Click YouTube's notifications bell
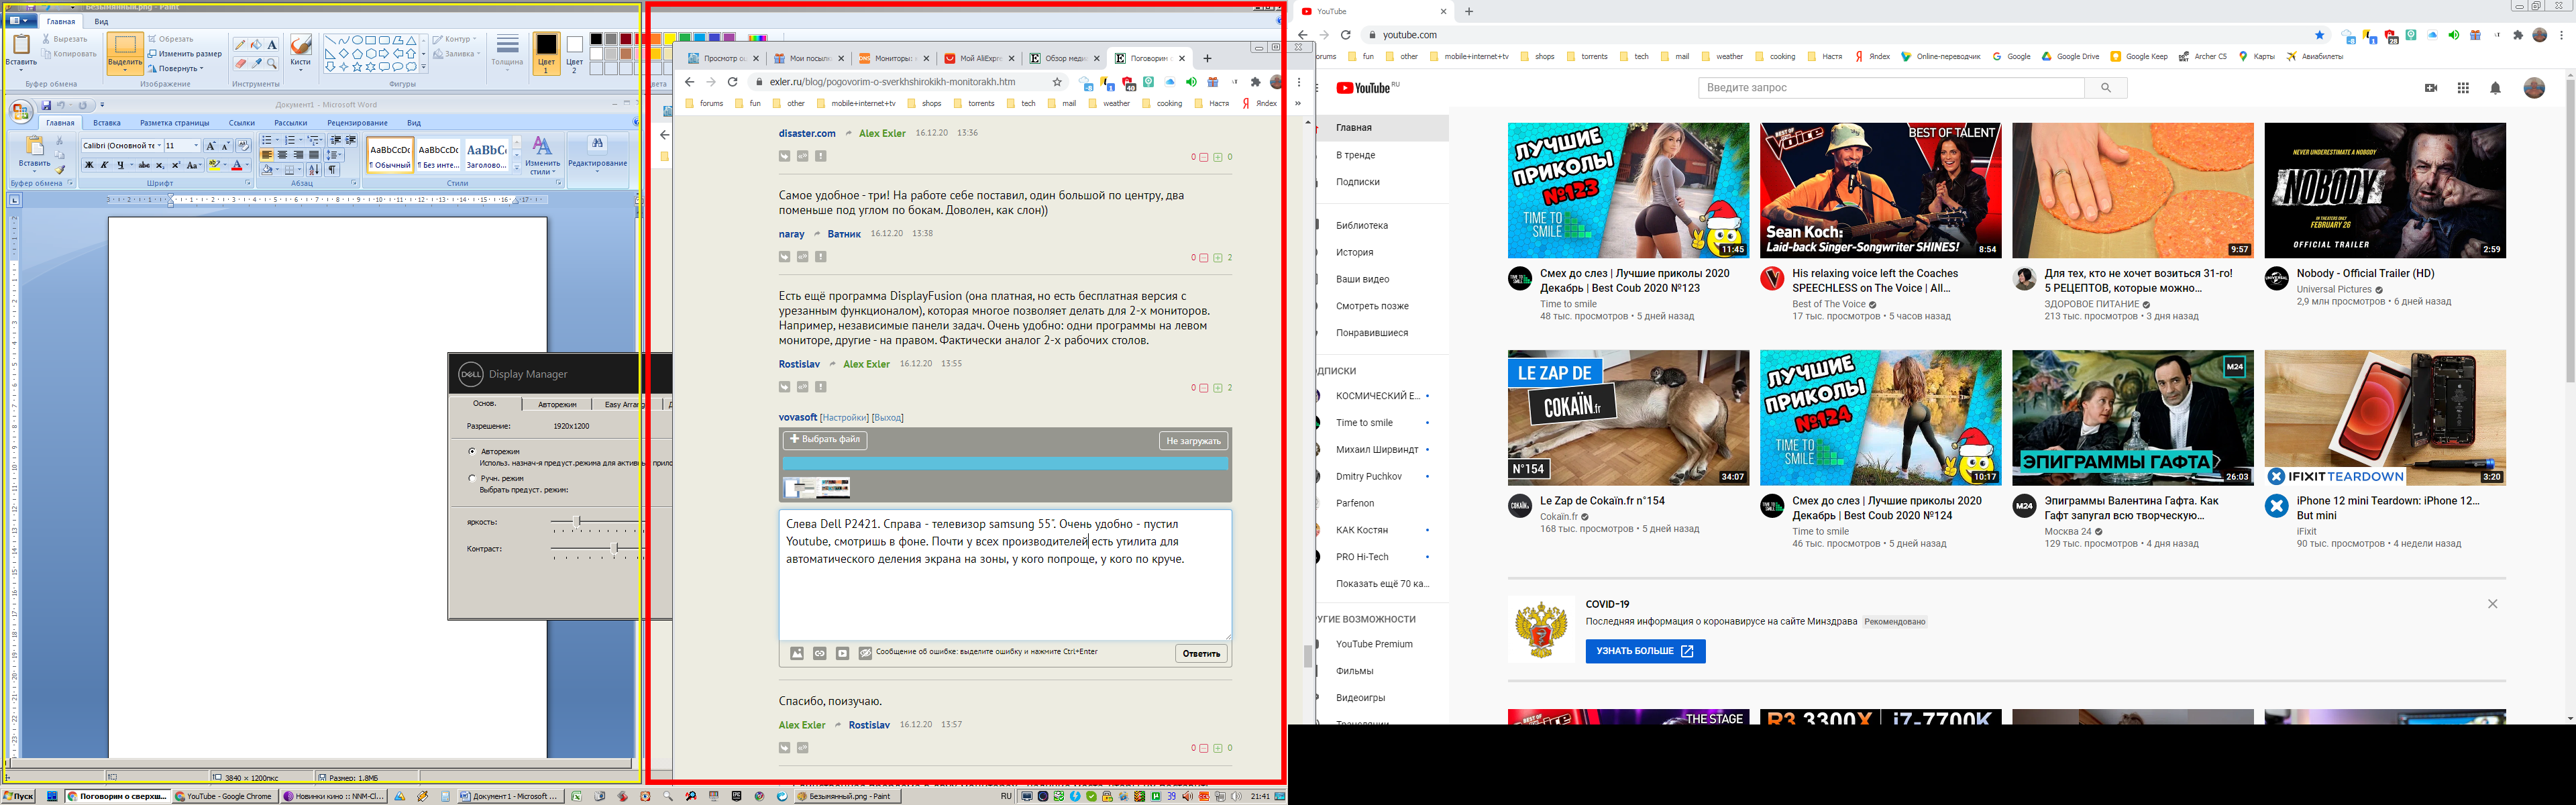This screenshot has width=2576, height=805. (x=2495, y=88)
